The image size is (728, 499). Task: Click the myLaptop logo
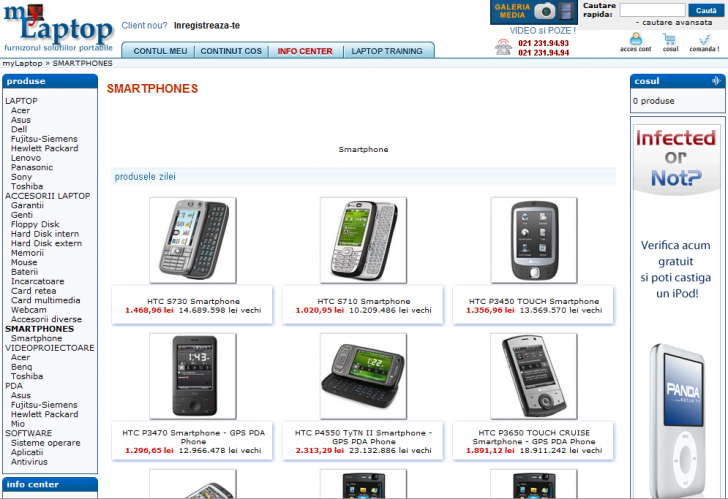[58, 27]
